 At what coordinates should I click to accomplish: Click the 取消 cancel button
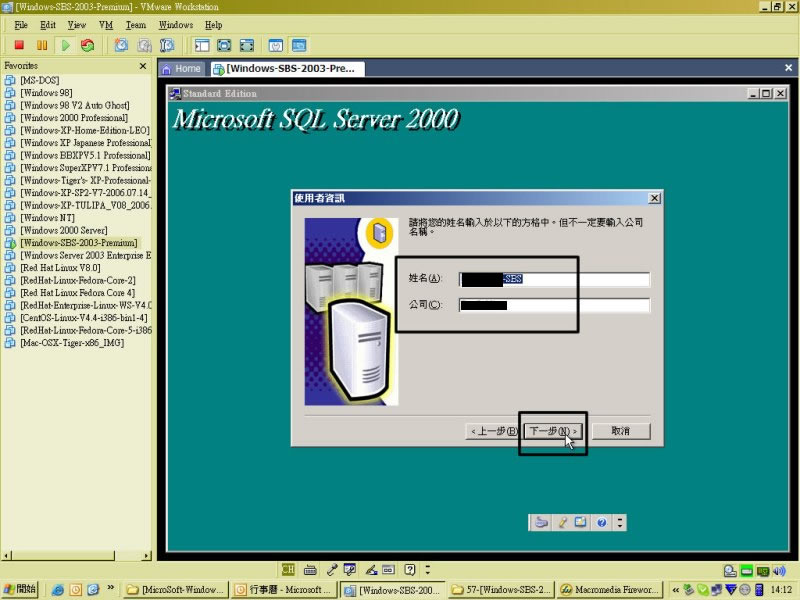tap(621, 431)
